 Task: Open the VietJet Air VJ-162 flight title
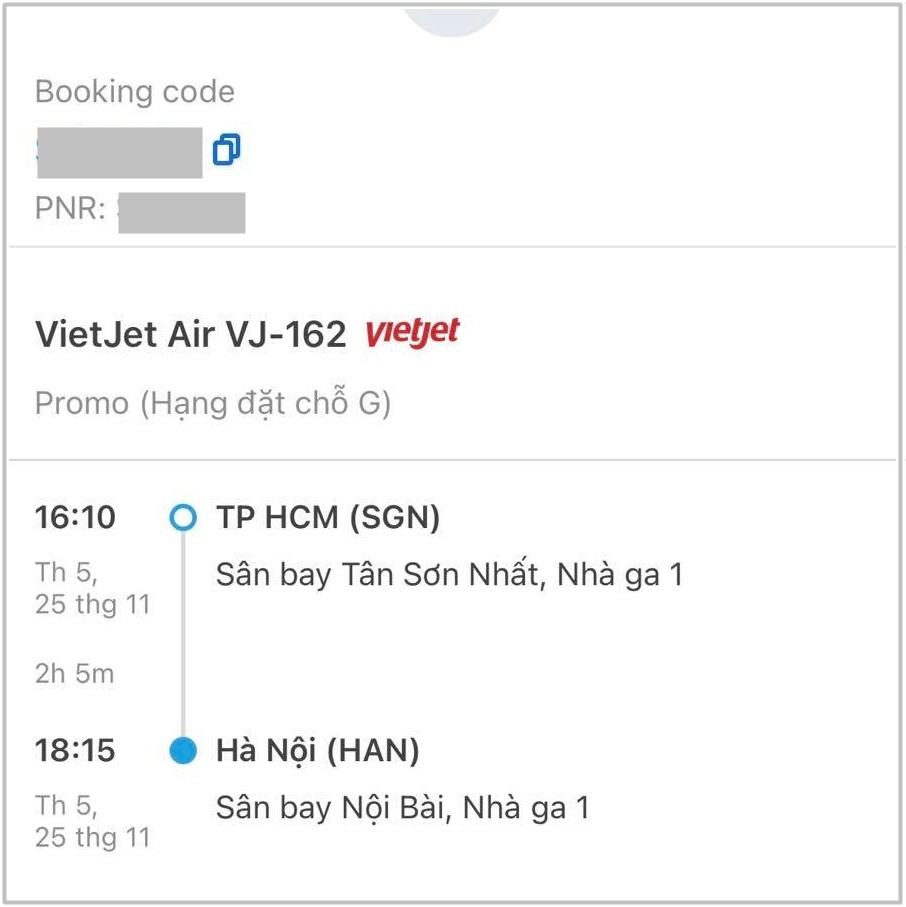(190, 334)
